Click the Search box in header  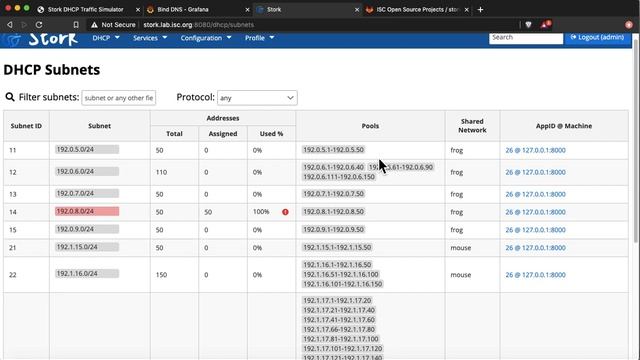(526, 38)
